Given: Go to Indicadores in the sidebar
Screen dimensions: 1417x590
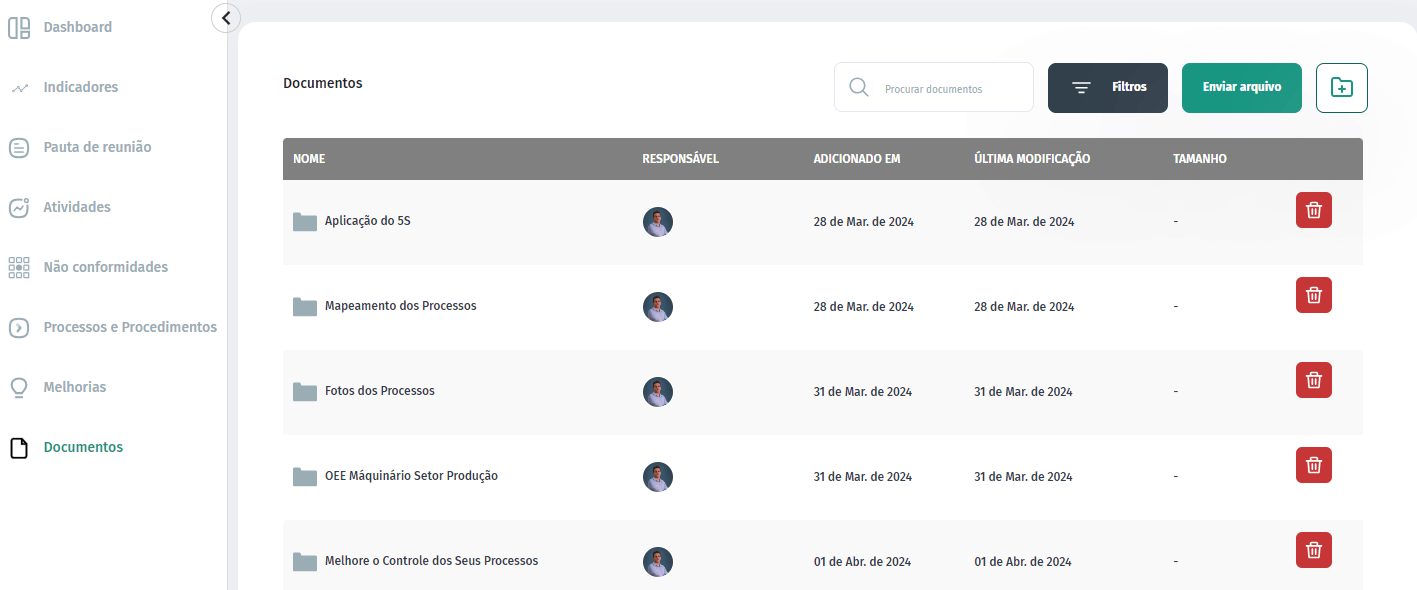Looking at the screenshot, I should click(80, 87).
